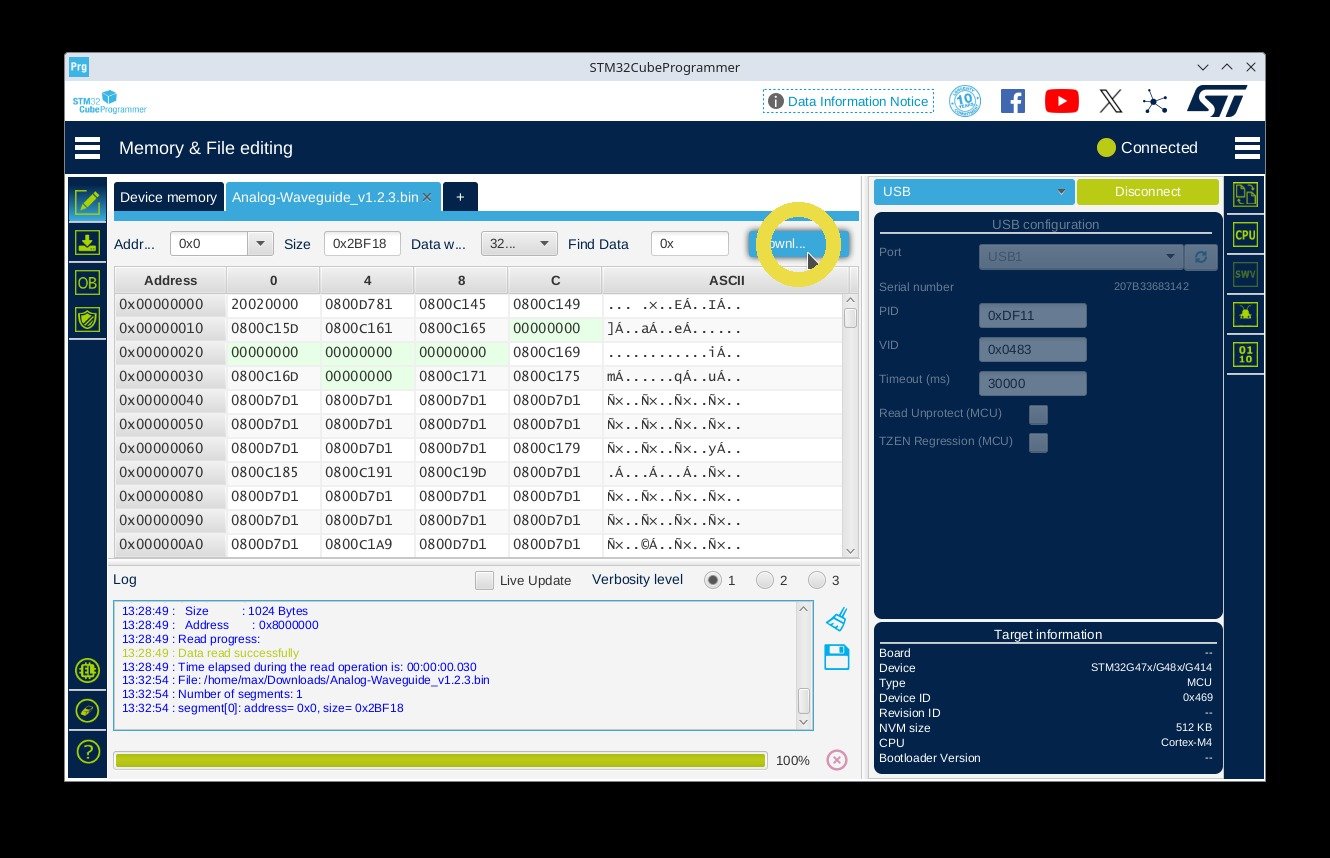The image size is (1330, 858).
Task: Open the shield security panel icon
Action: tap(88, 320)
